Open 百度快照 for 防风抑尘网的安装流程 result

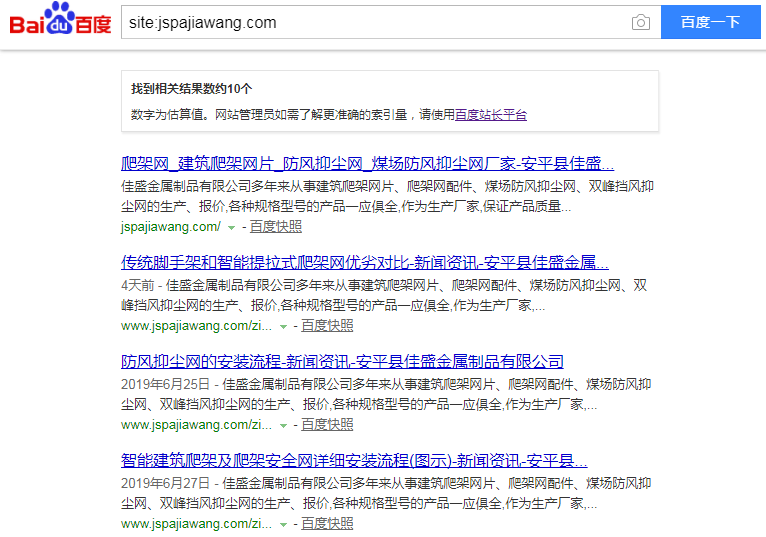[327, 425]
